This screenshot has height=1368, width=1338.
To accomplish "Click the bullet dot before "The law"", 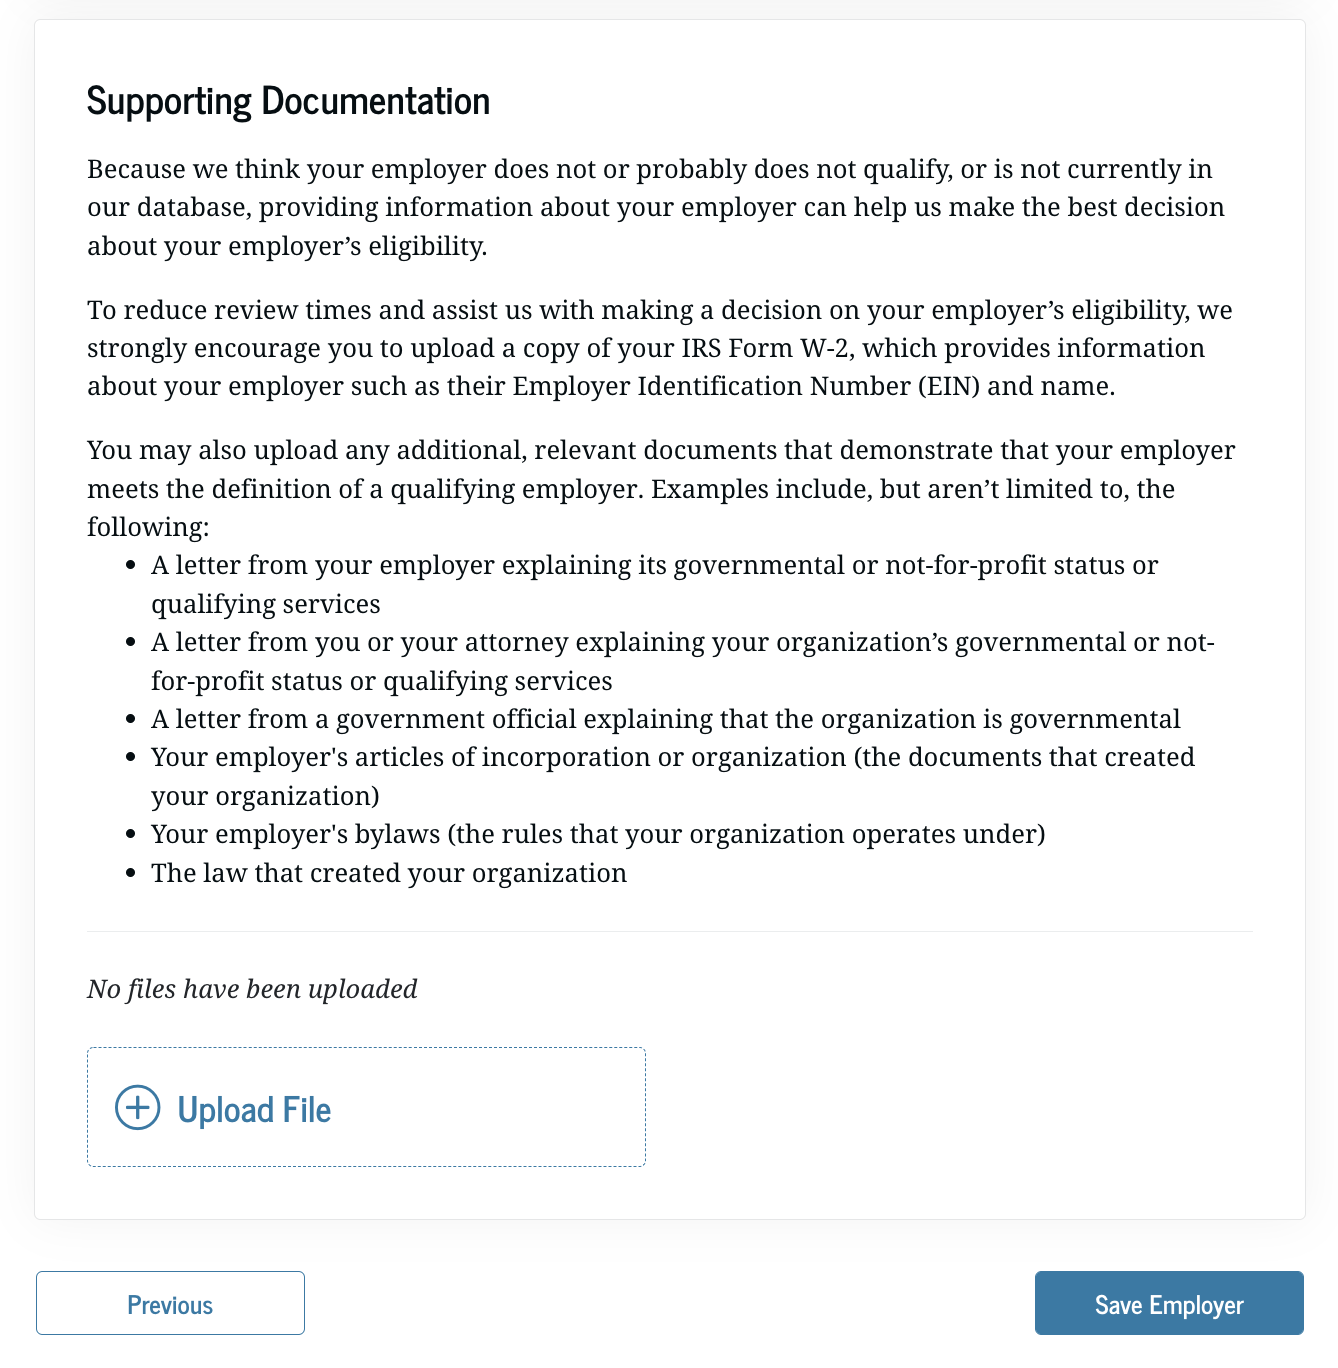I will tap(130, 874).
